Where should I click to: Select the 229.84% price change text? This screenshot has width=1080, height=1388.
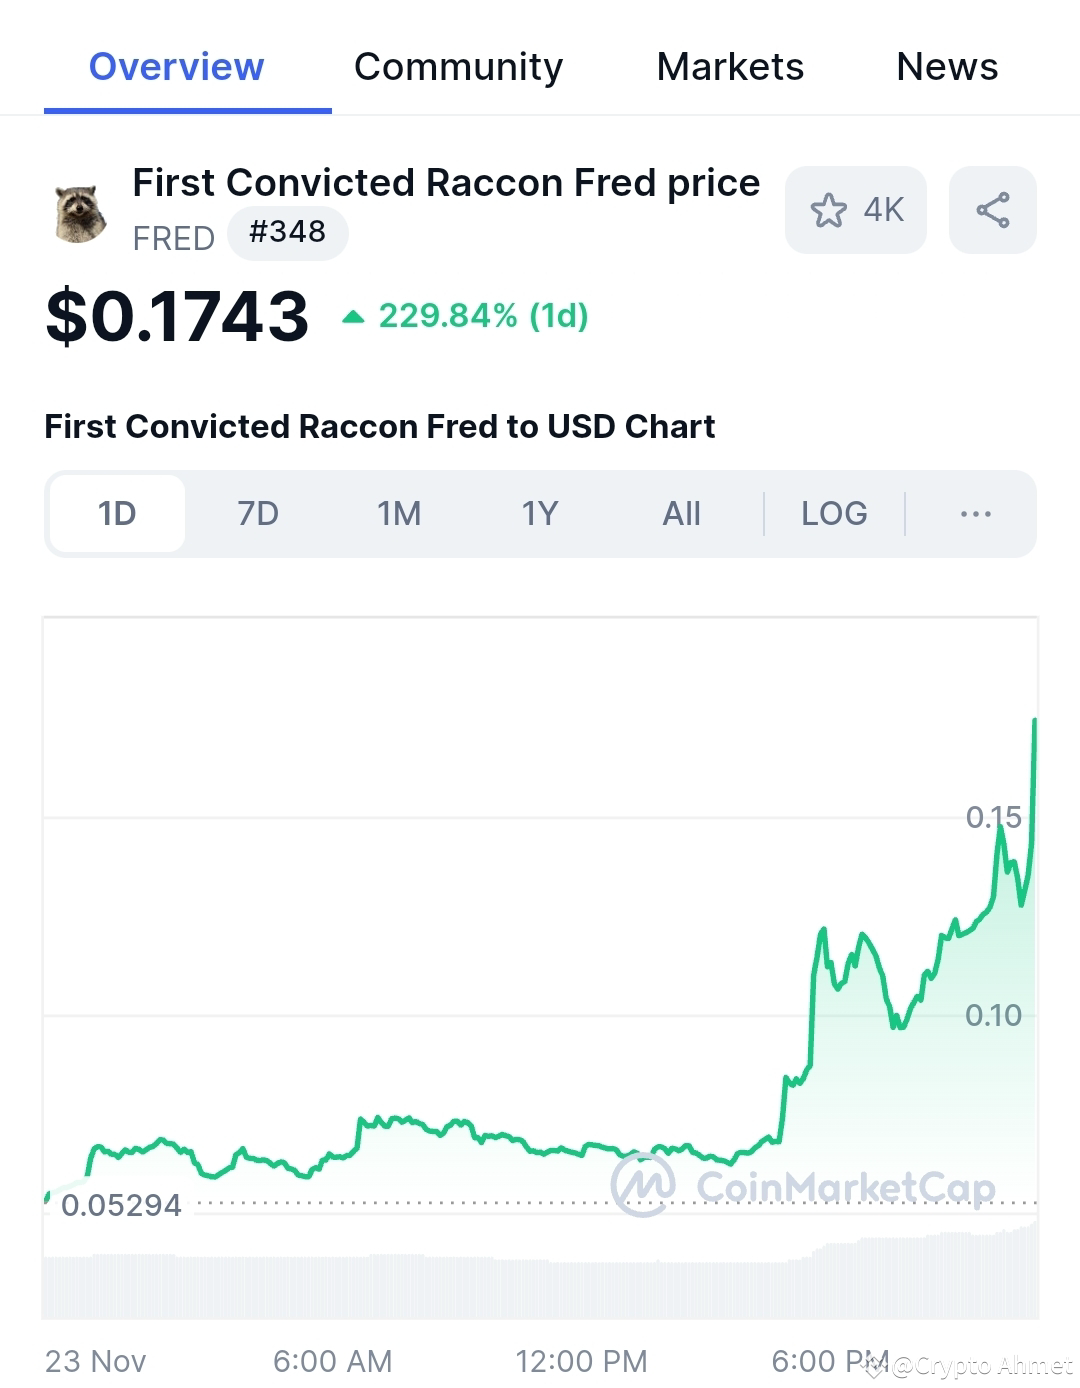[x=483, y=315]
